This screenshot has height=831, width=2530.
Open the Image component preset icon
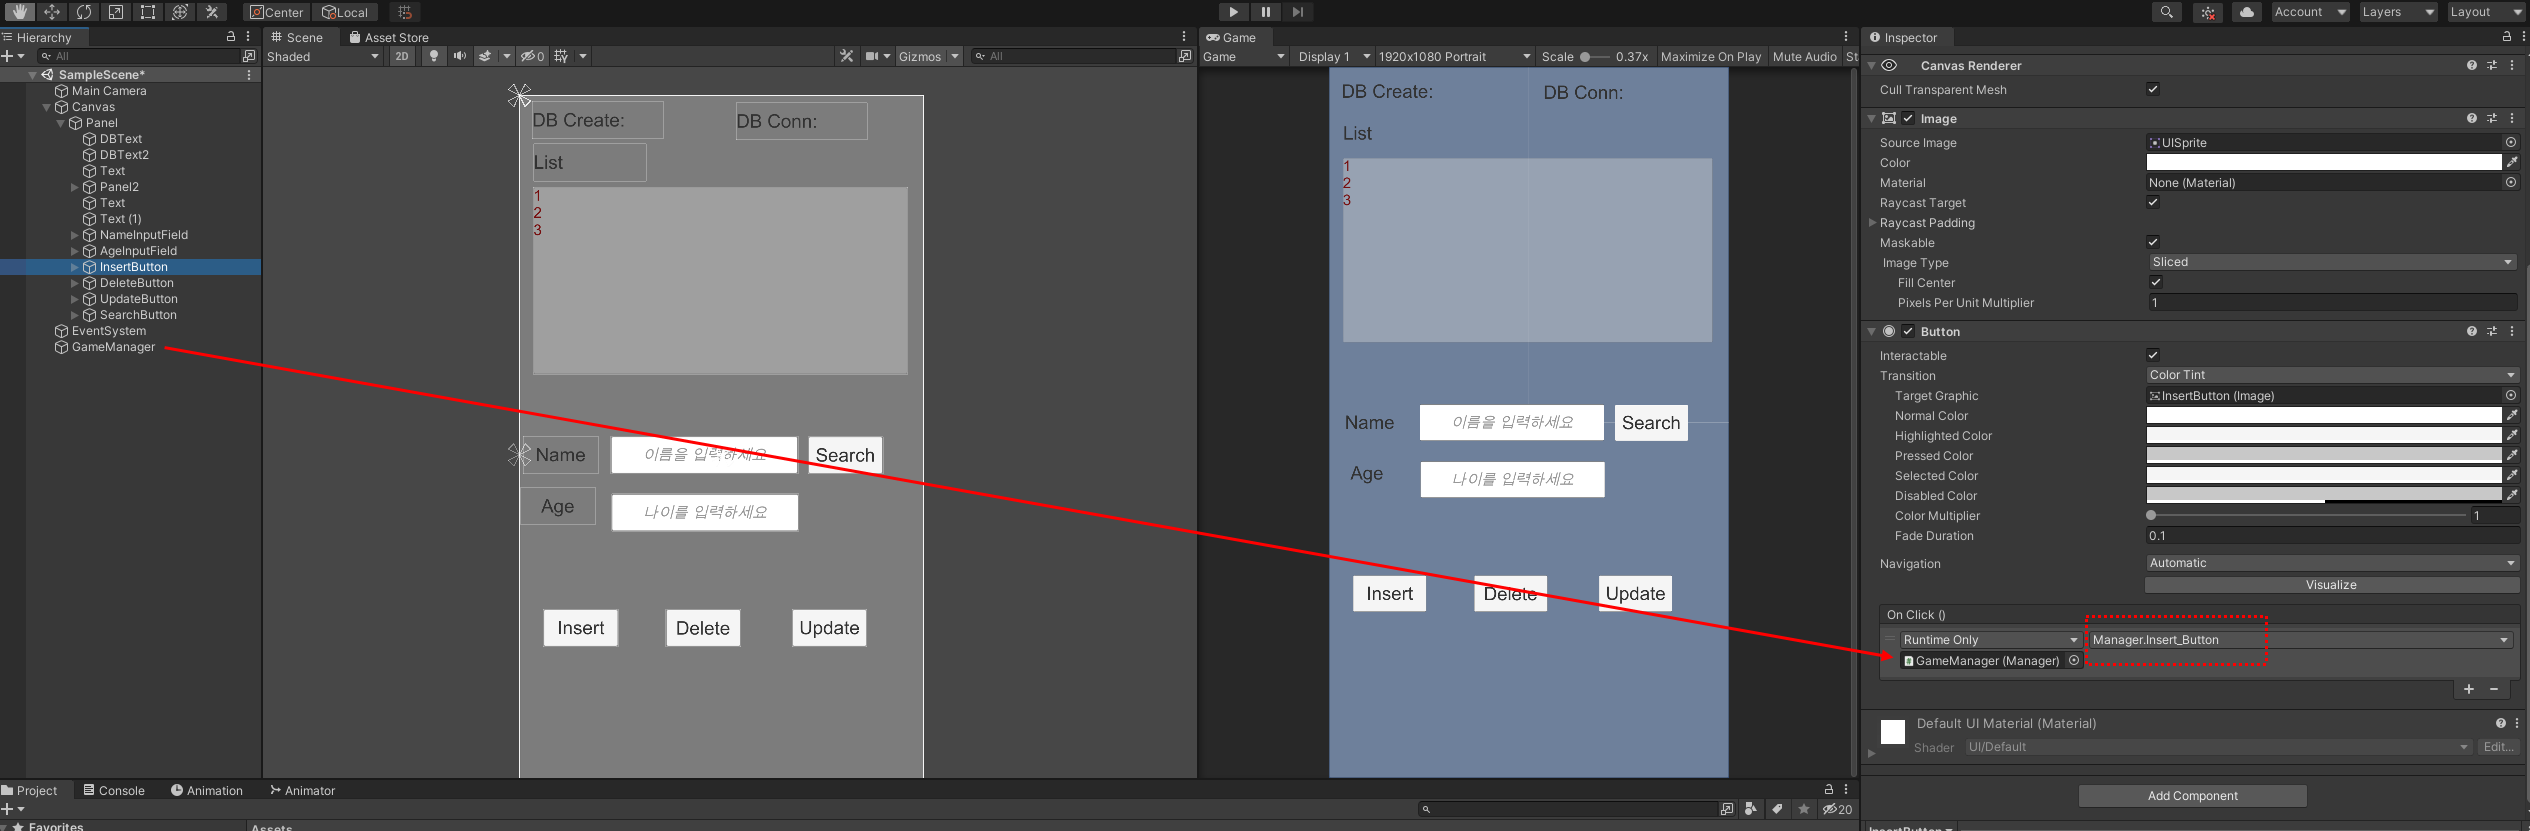[x=2492, y=118]
